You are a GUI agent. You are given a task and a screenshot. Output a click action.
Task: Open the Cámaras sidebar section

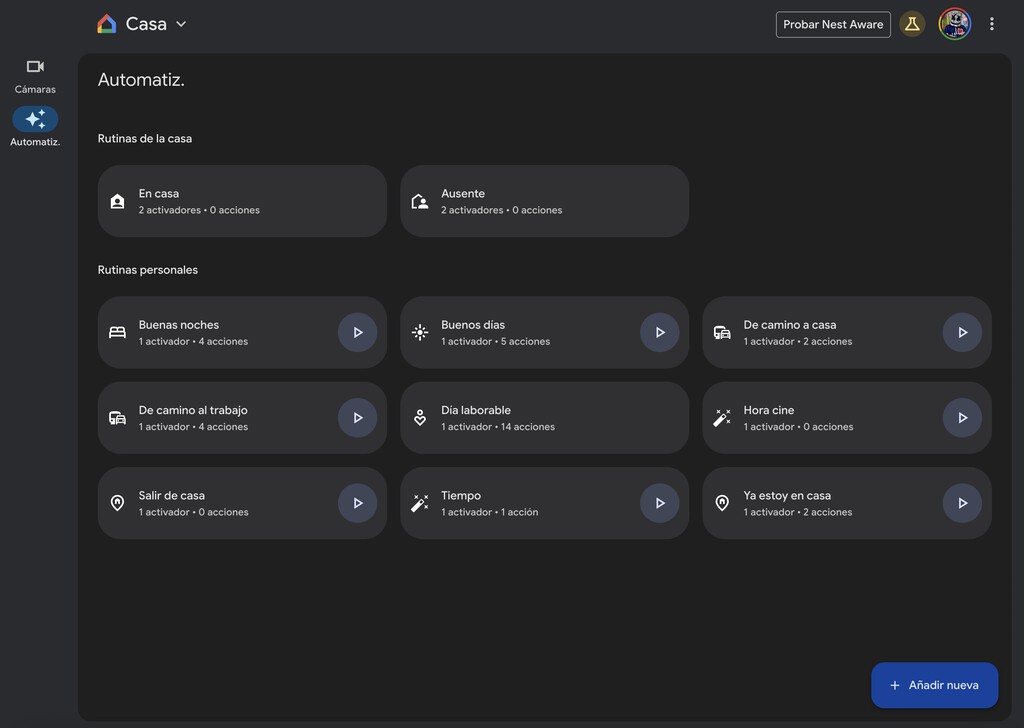35,75
